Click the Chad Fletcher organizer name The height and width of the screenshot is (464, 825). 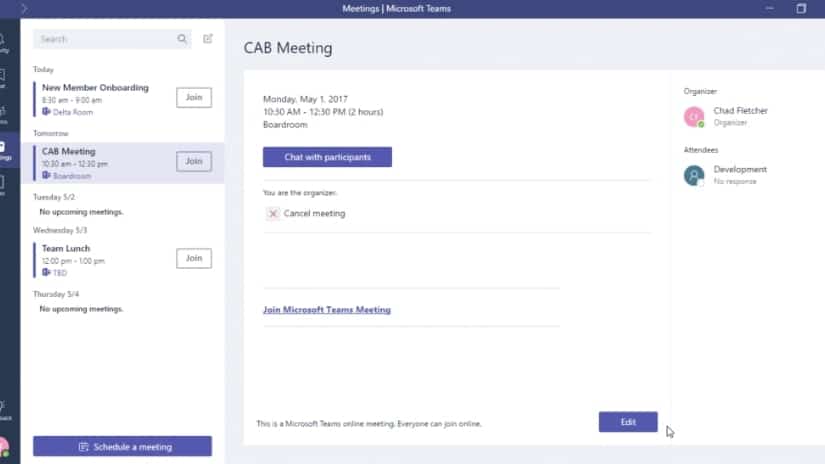pyautogui.click(x=740, y=111)
